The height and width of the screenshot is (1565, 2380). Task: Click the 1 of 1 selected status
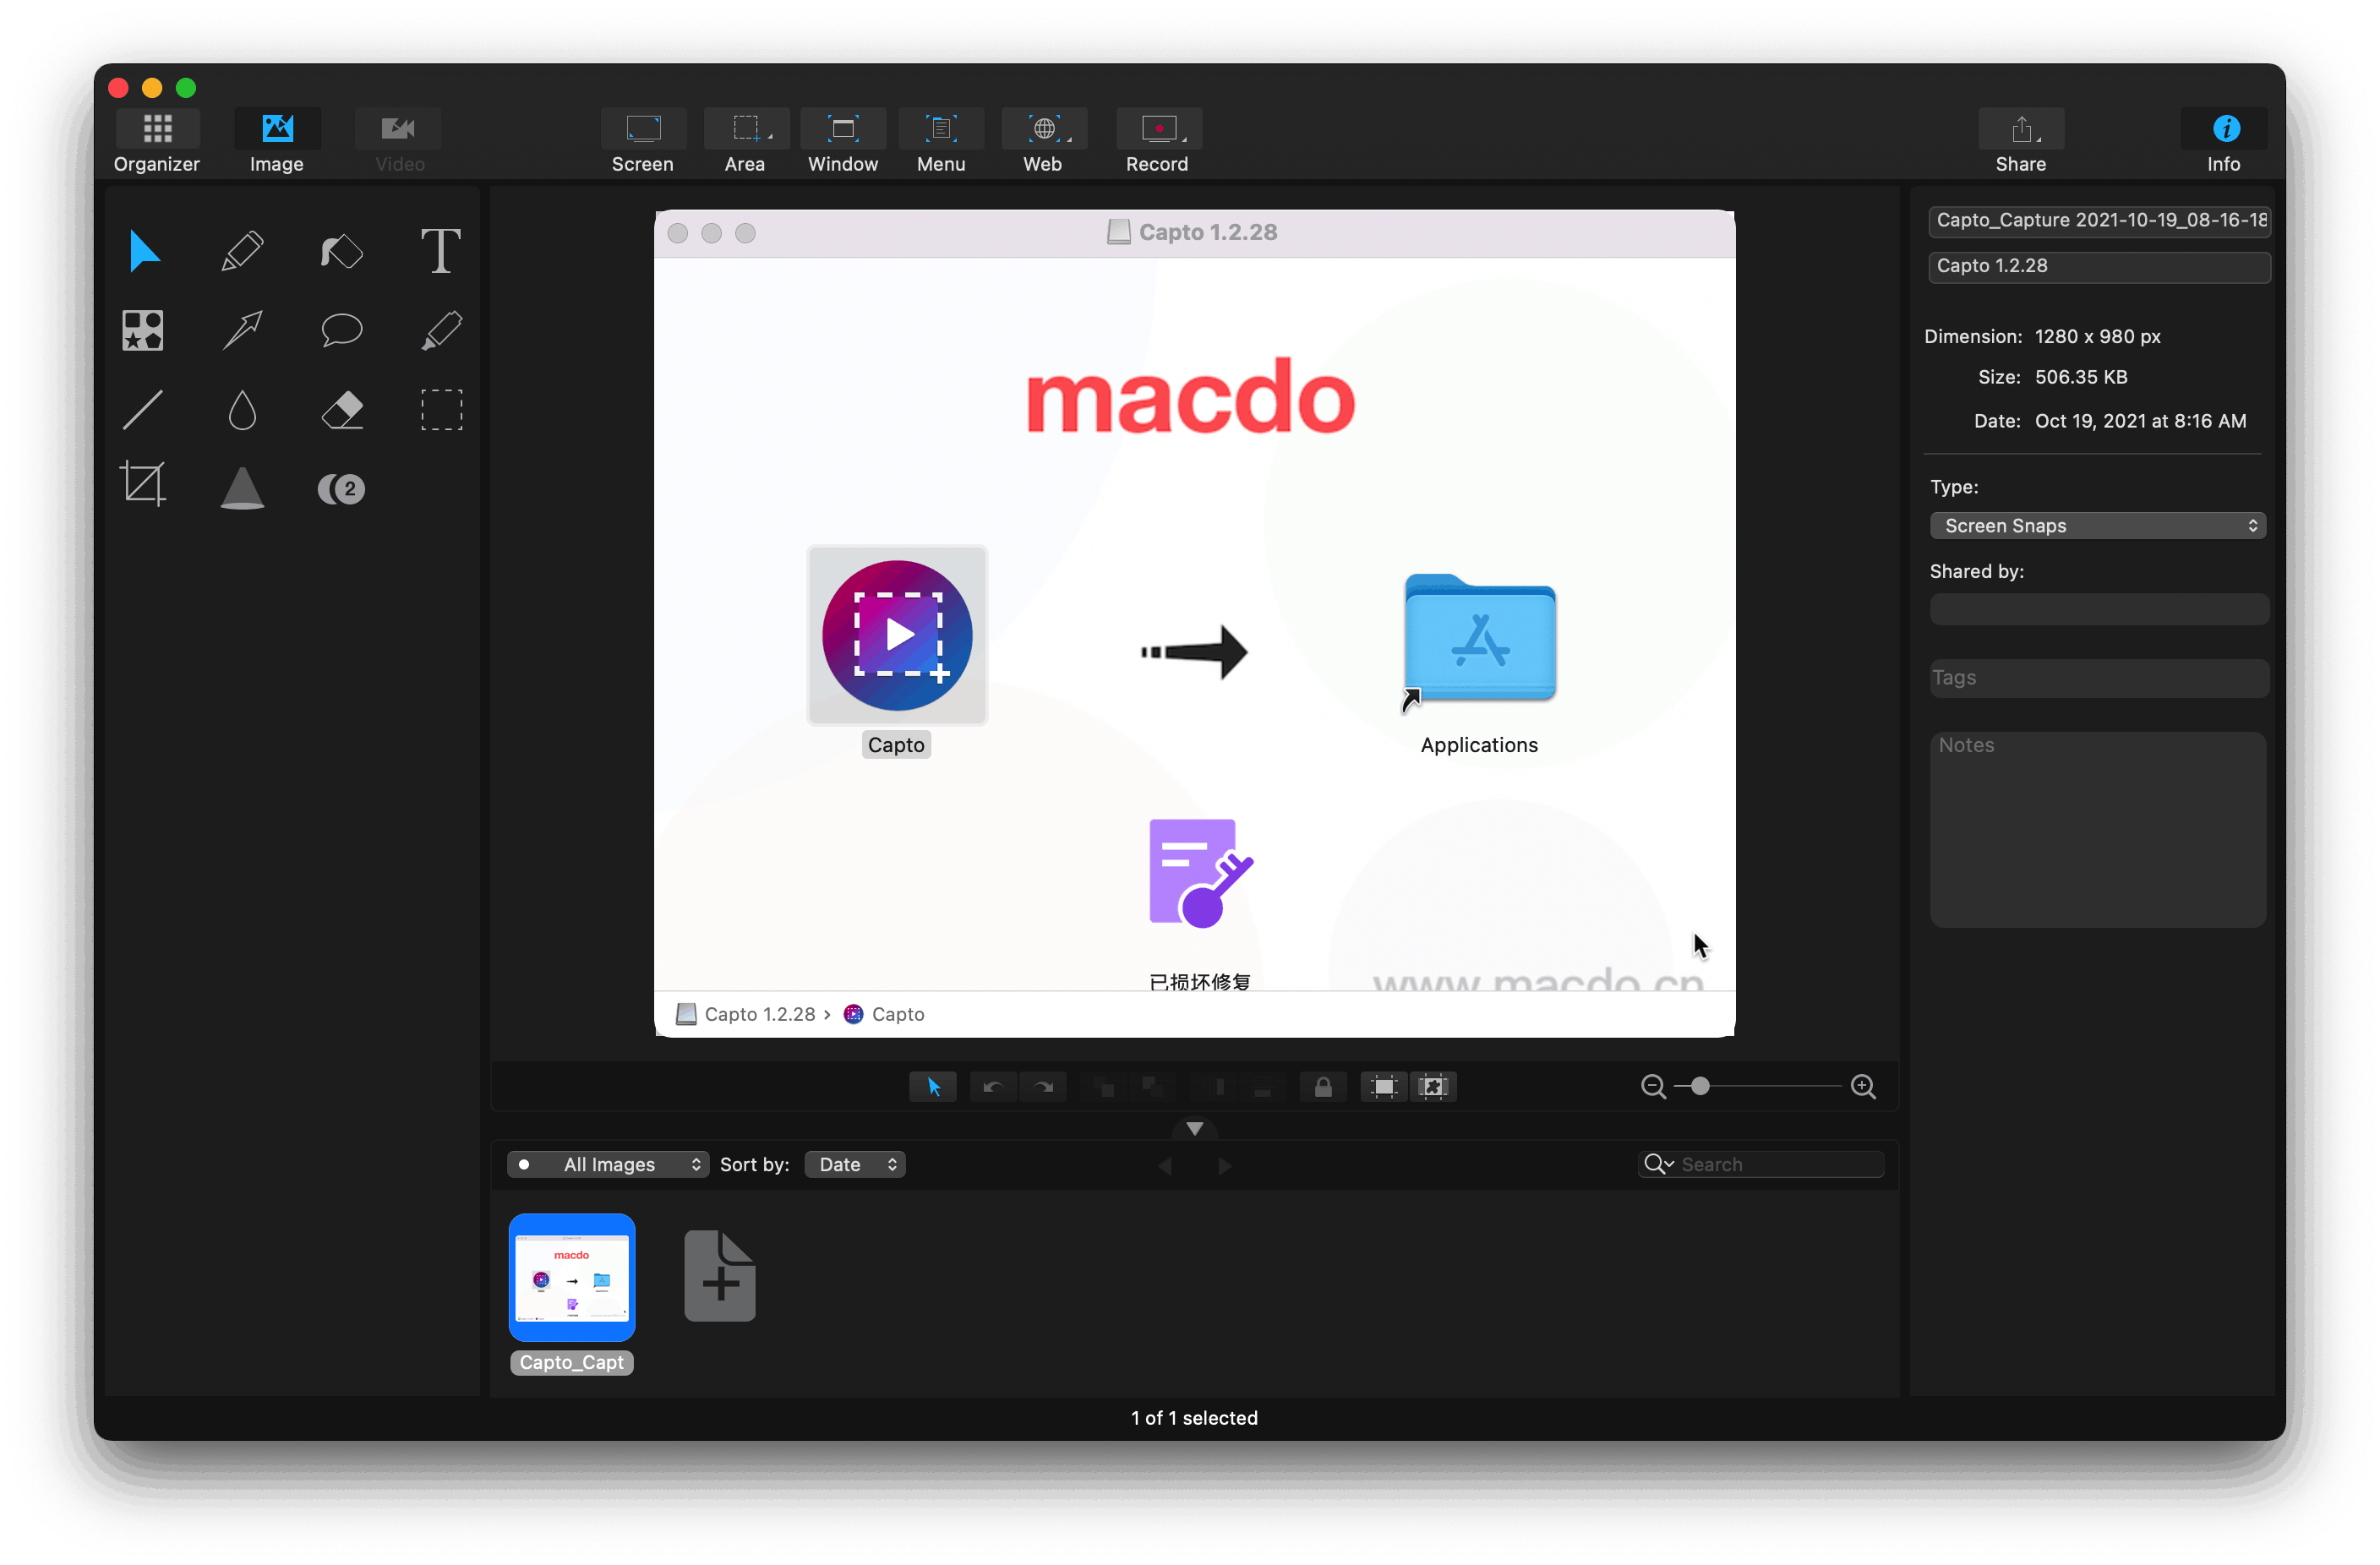click(1194, 1419)
